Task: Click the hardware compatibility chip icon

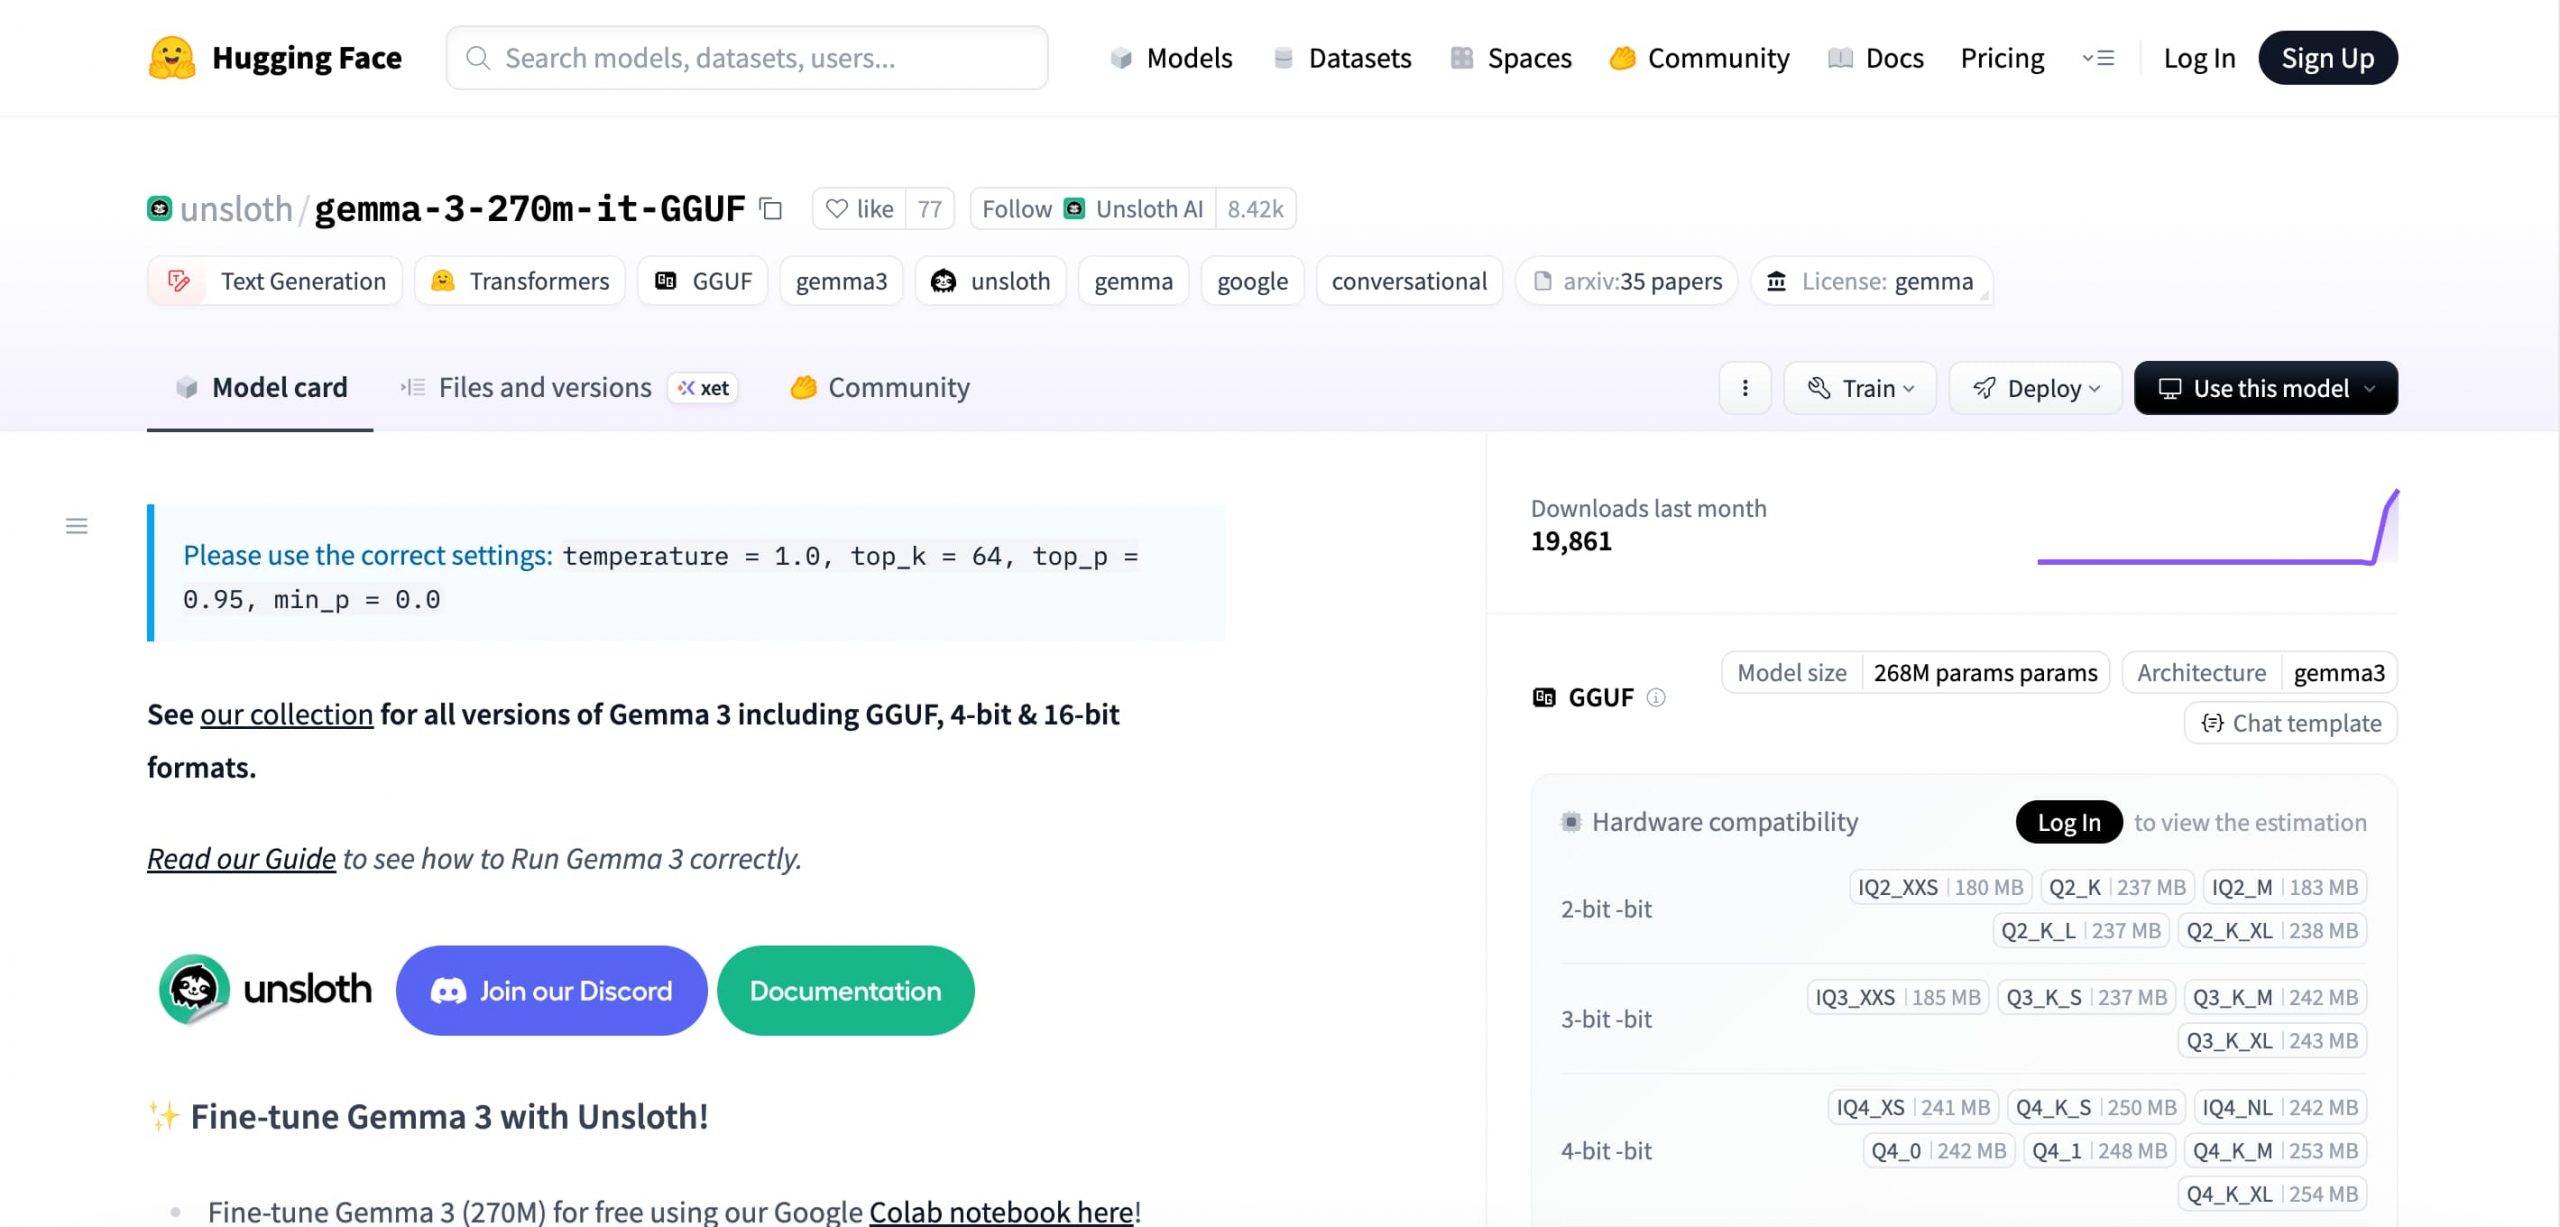Action: [1571, 822]
